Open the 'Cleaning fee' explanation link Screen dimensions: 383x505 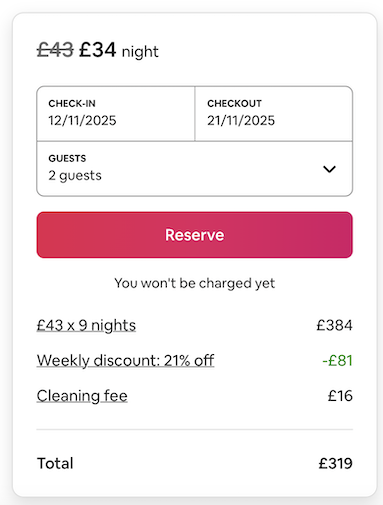pyautogui.click(x=82, y=396)
